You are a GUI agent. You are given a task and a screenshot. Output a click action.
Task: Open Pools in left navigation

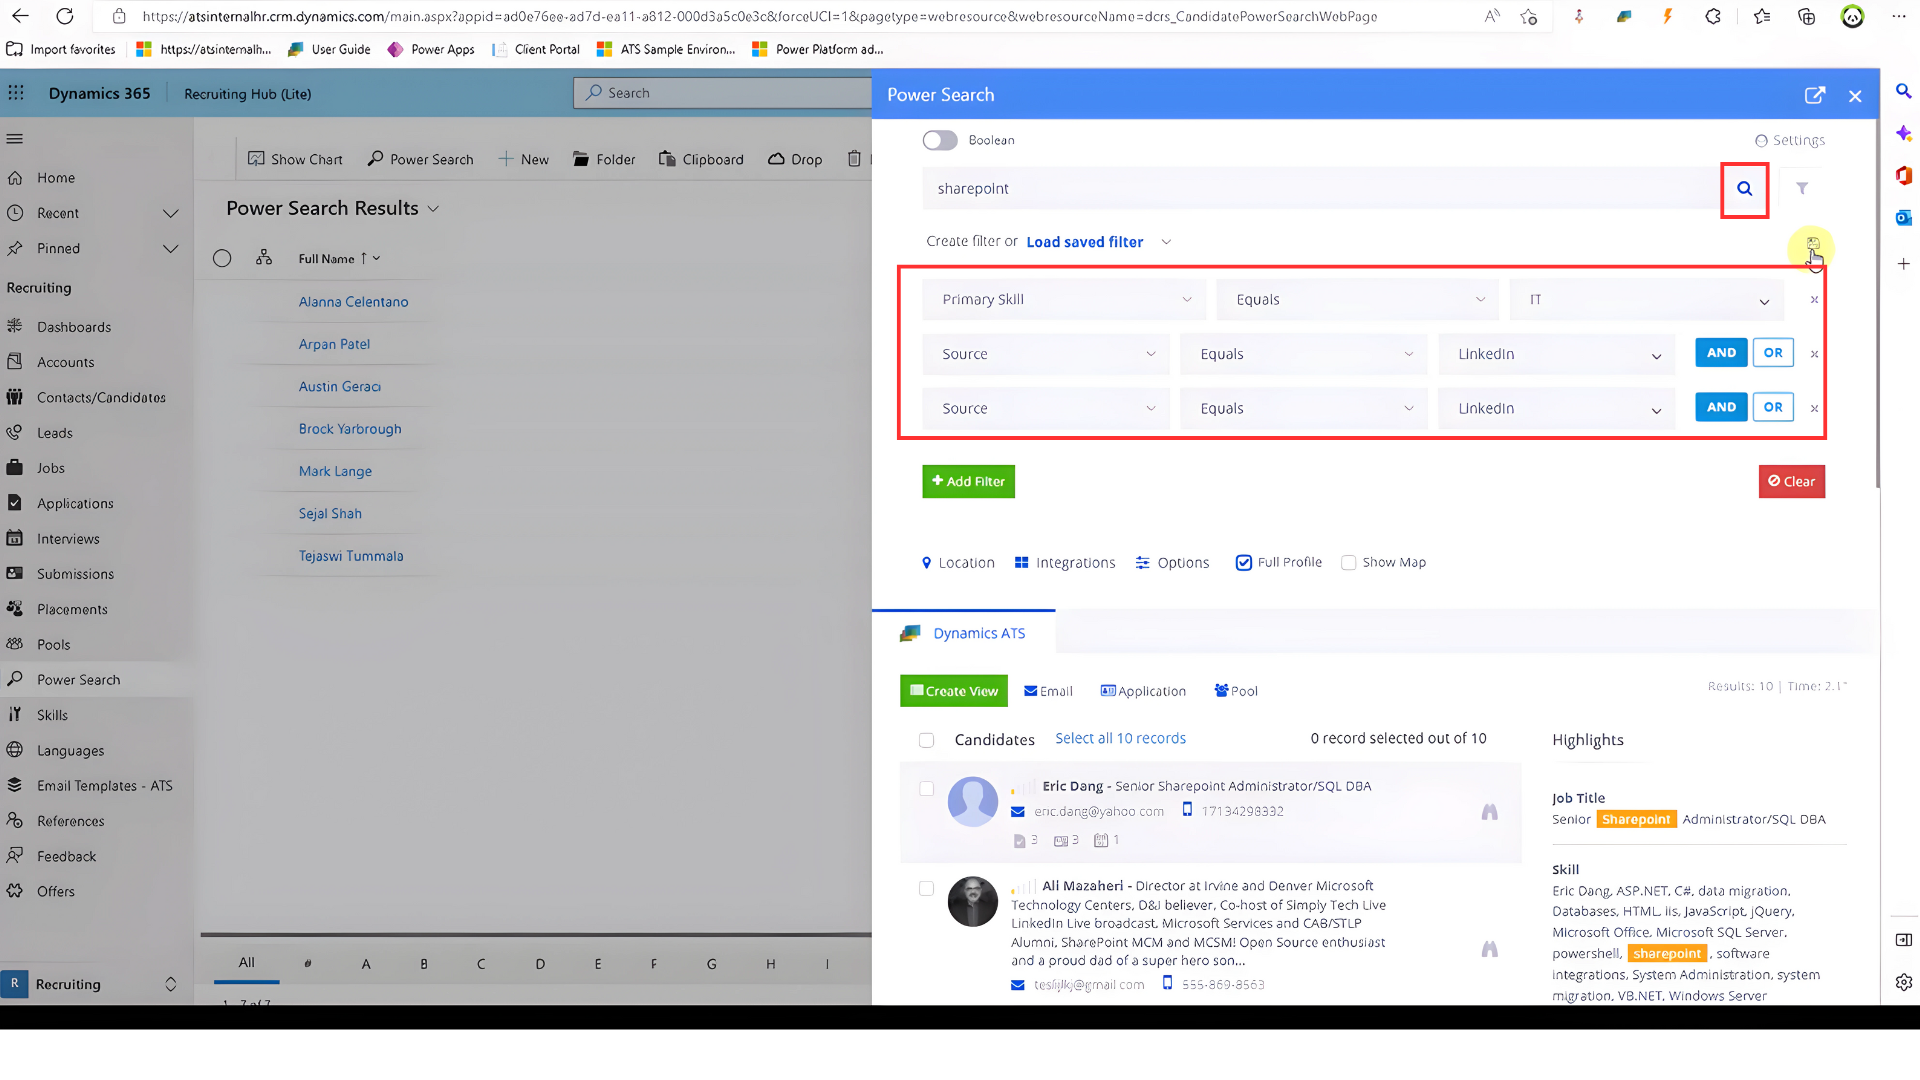pyautogui.click(x=54, y=645)
